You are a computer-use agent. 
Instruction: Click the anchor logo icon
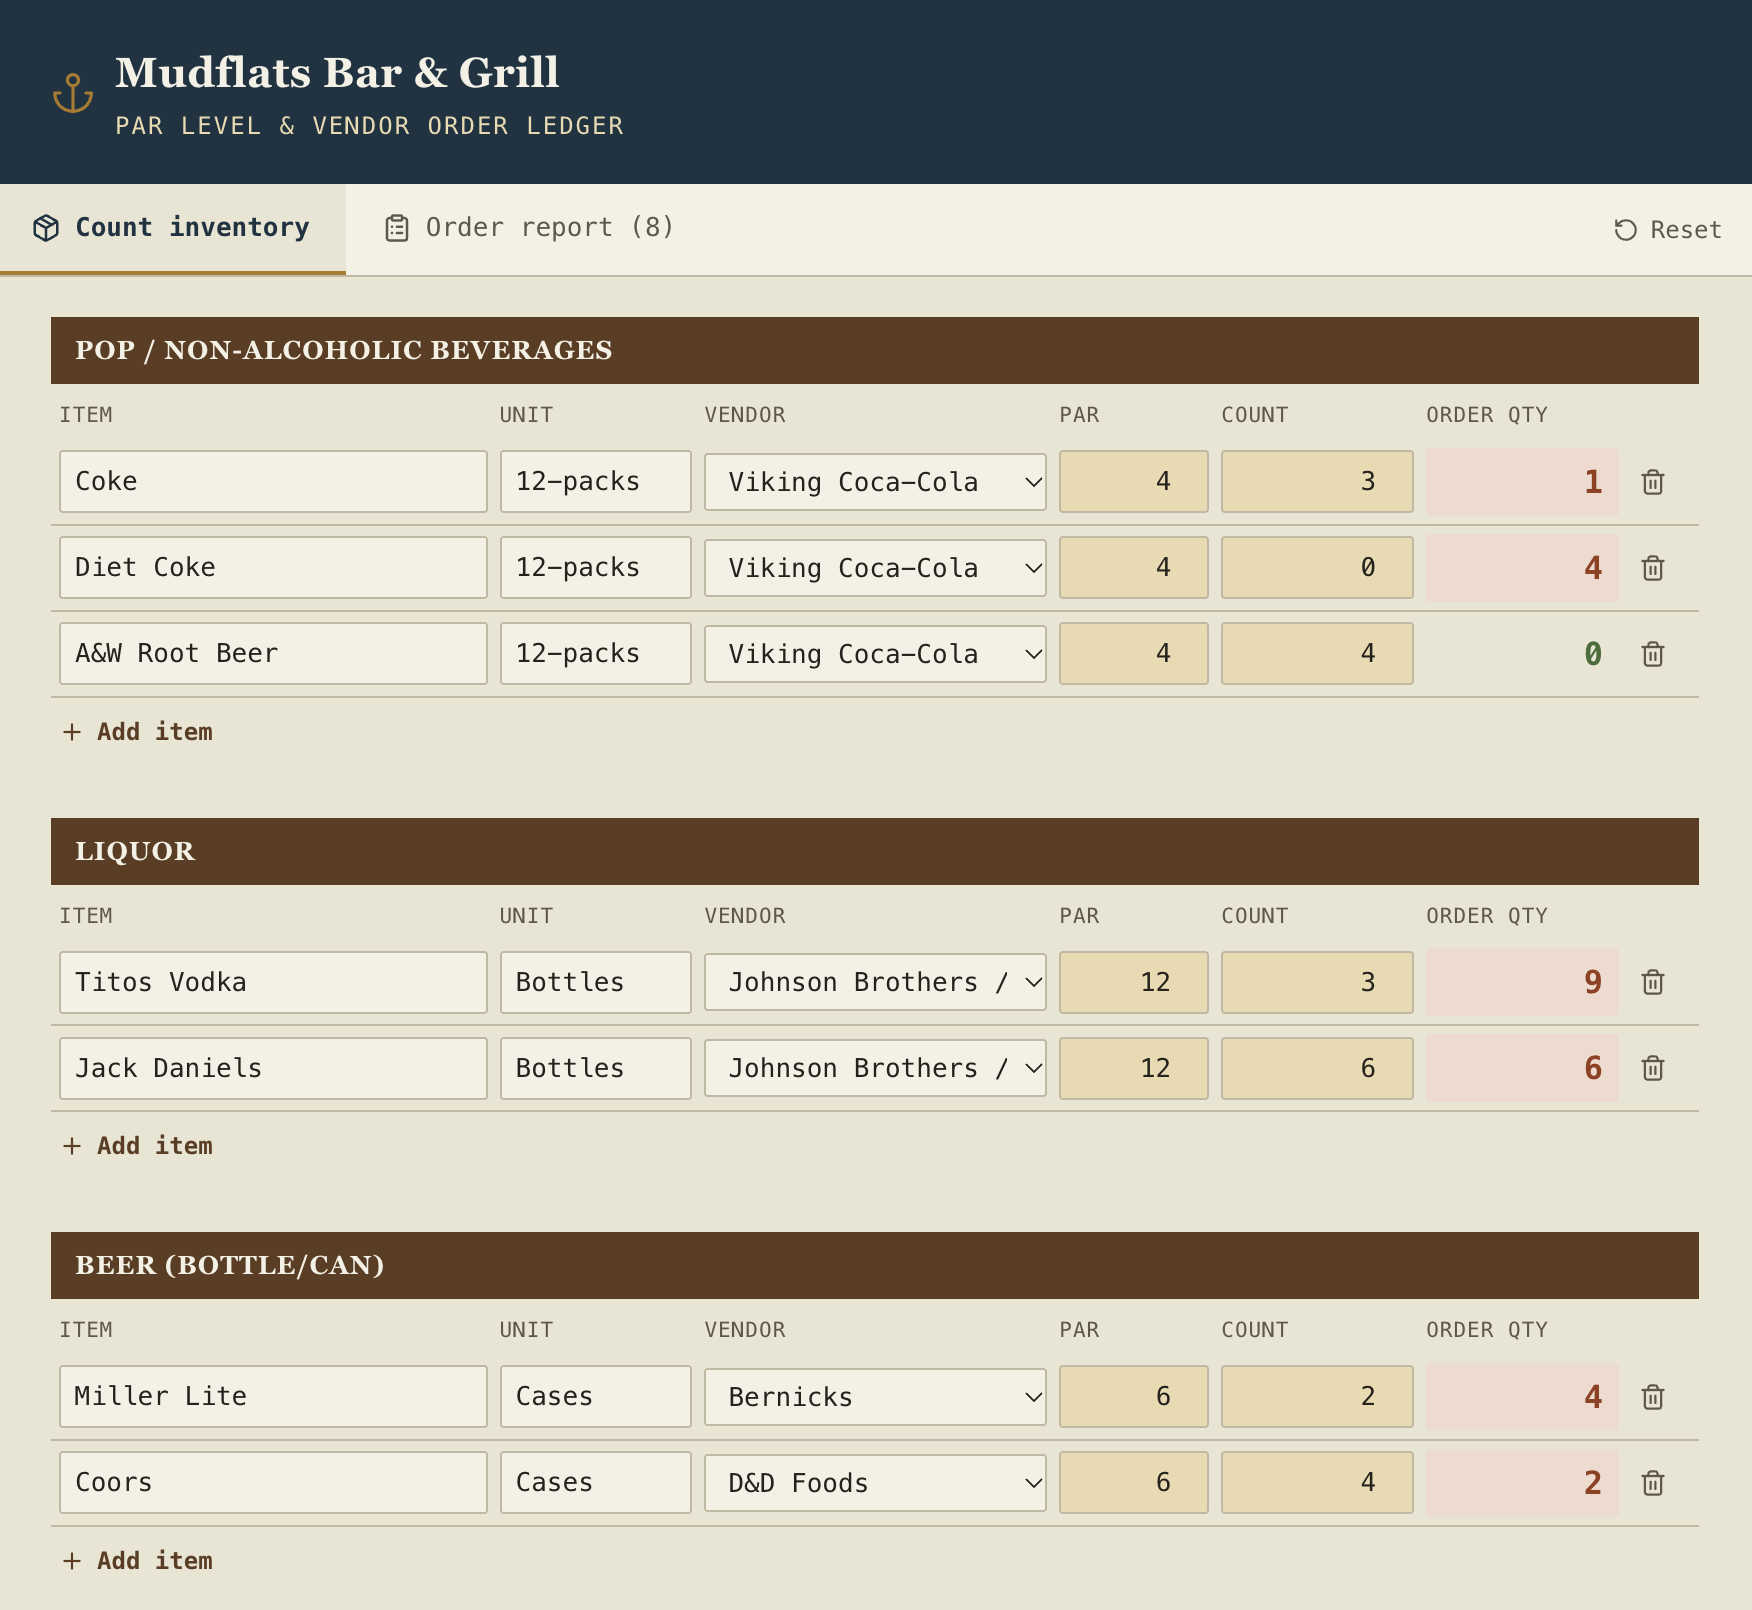tap(73, 93)
